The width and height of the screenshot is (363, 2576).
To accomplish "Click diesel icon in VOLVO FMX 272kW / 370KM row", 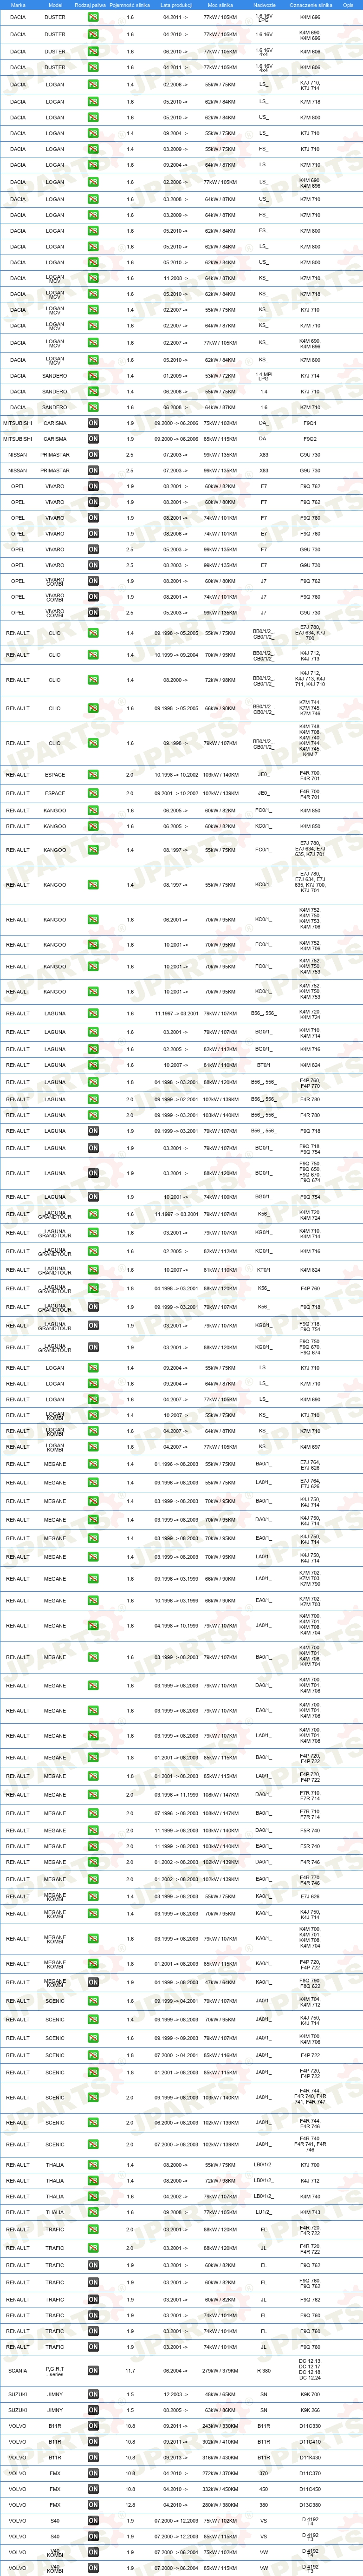I will pyautogui.click(x=93, y=2473).
